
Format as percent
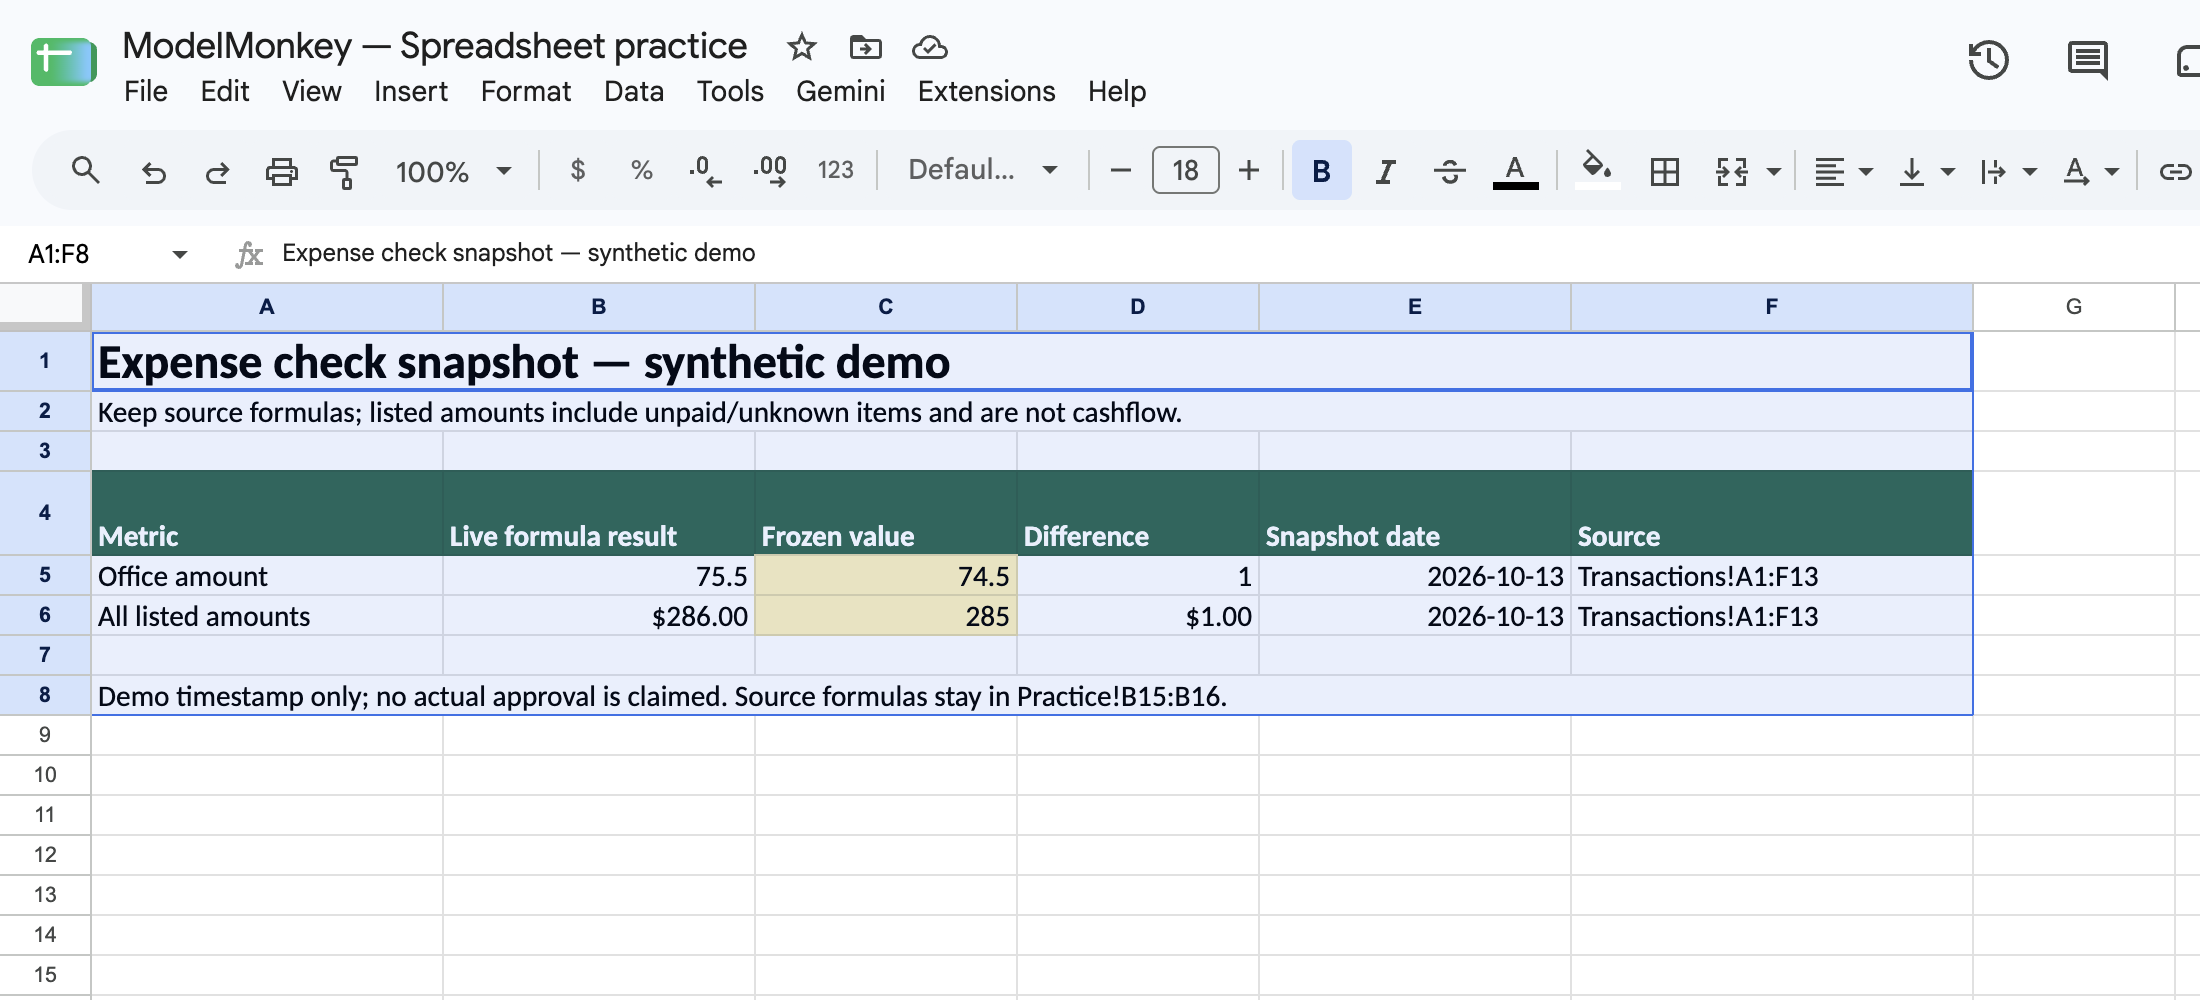click(642, 170)
